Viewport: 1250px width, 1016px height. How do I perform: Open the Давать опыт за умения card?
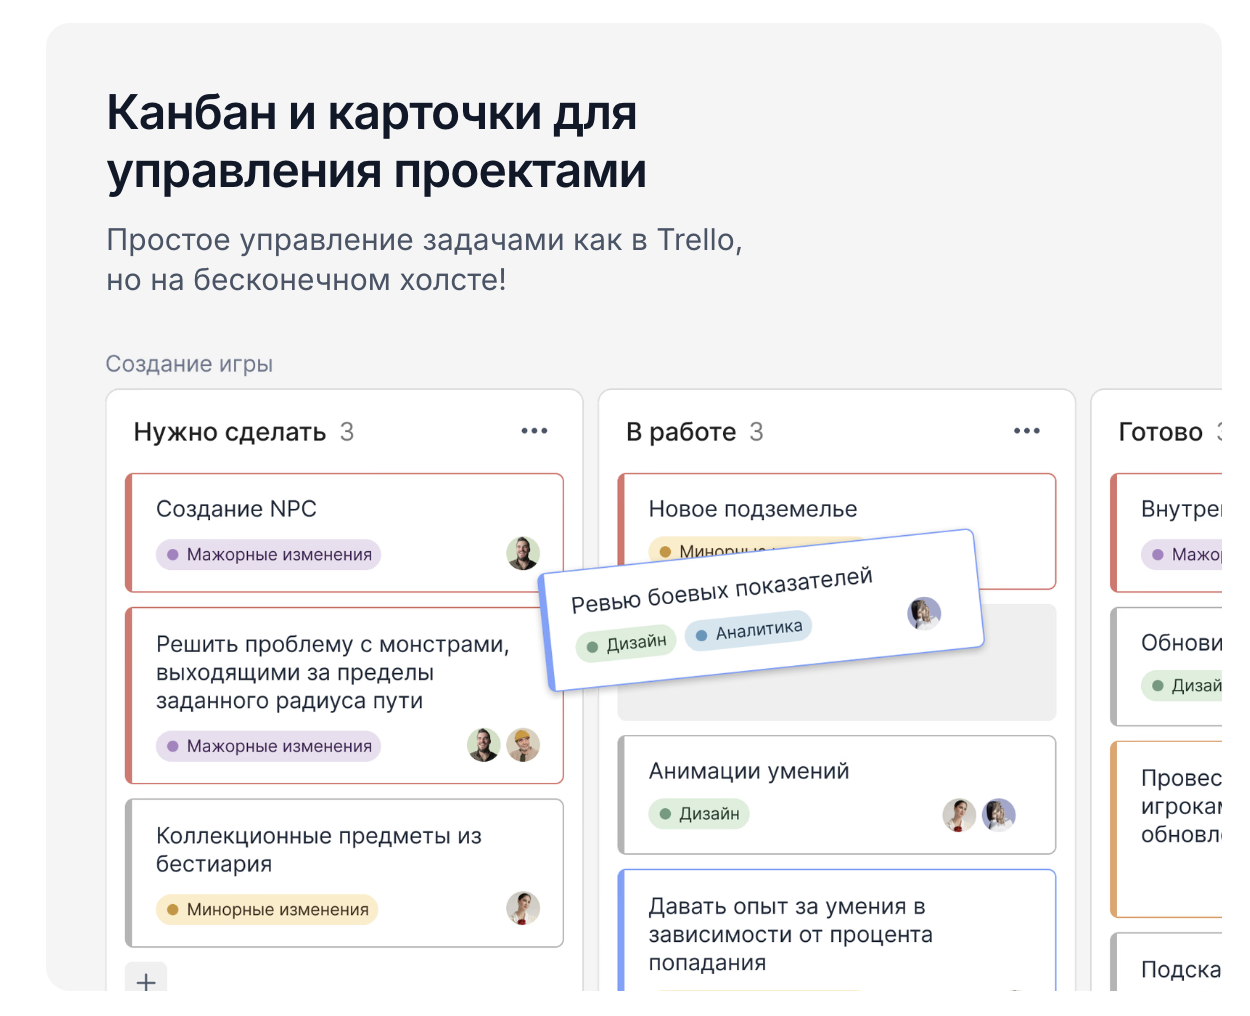(x=837, y=930)
